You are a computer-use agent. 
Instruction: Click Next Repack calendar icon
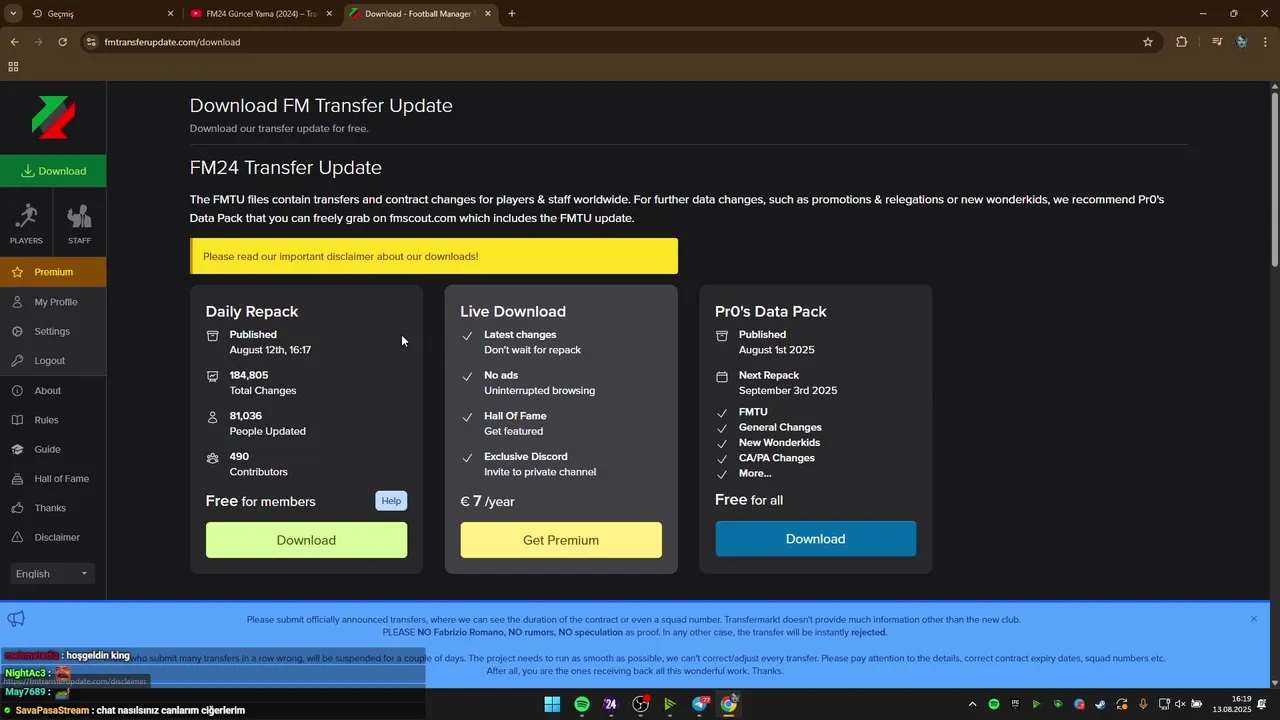pyautogui.click(x=722, y=377)
